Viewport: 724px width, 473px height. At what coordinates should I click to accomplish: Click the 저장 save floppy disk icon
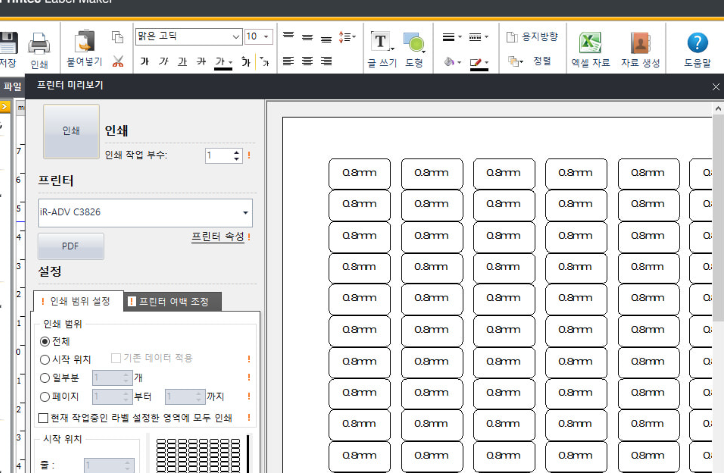tap(8, 43)
